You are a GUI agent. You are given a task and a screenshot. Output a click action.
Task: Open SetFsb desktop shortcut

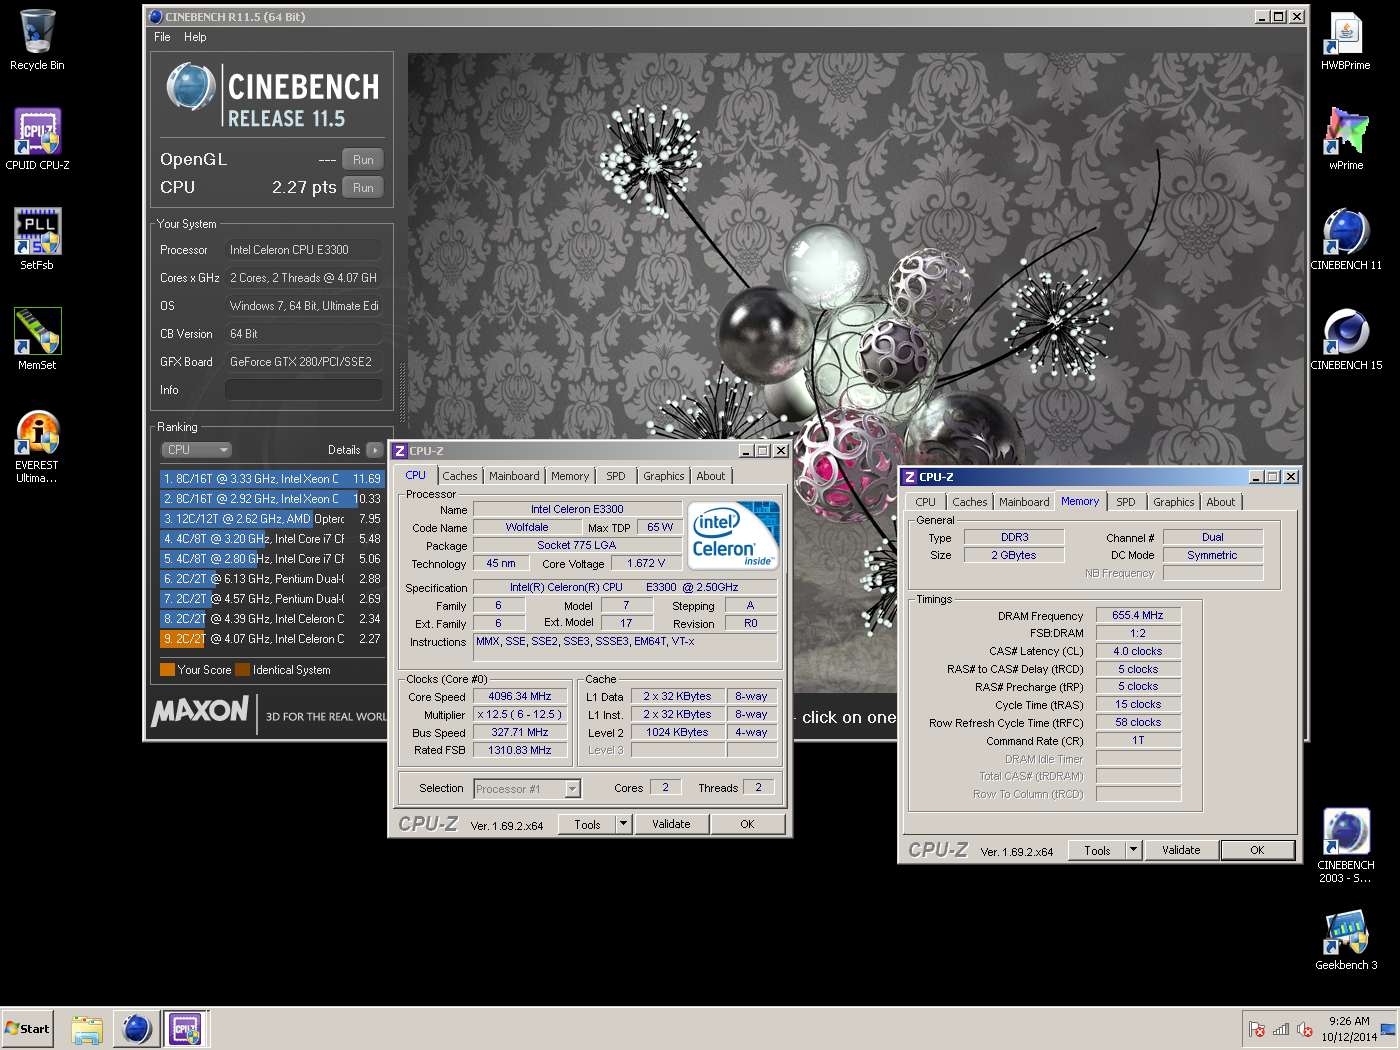[37, 240]
